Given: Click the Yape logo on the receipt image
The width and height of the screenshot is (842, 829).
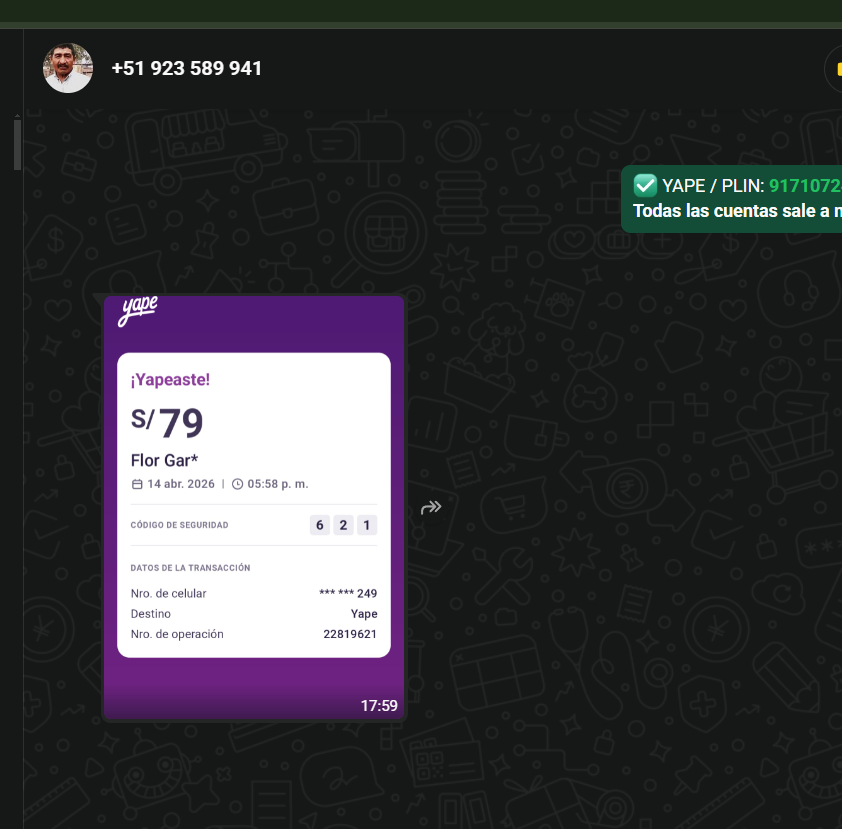Looking at the screenshot, I should point(137,311).
